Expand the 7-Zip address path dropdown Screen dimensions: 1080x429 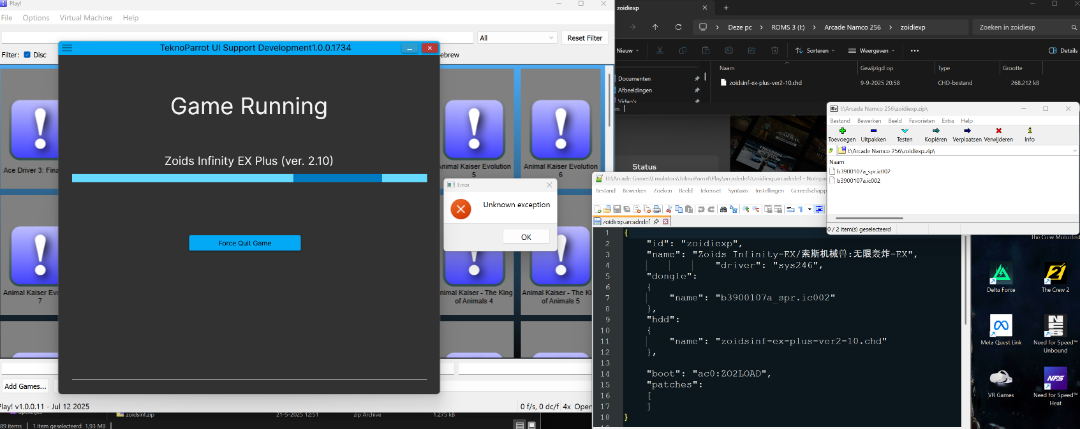[x=1074, y=150]
